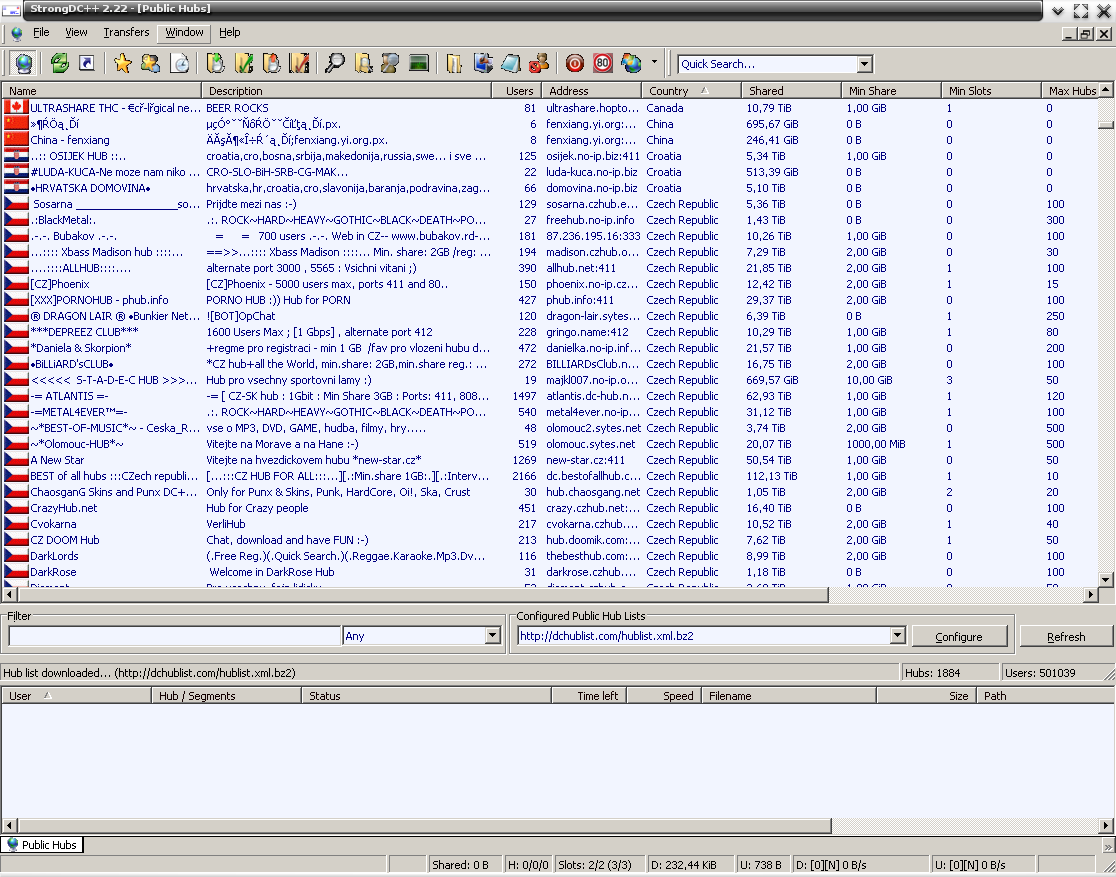Toggle the speed limiter 80 sign icon
The height and width of the screenshot is (877, 1116).
coord(602,64)
